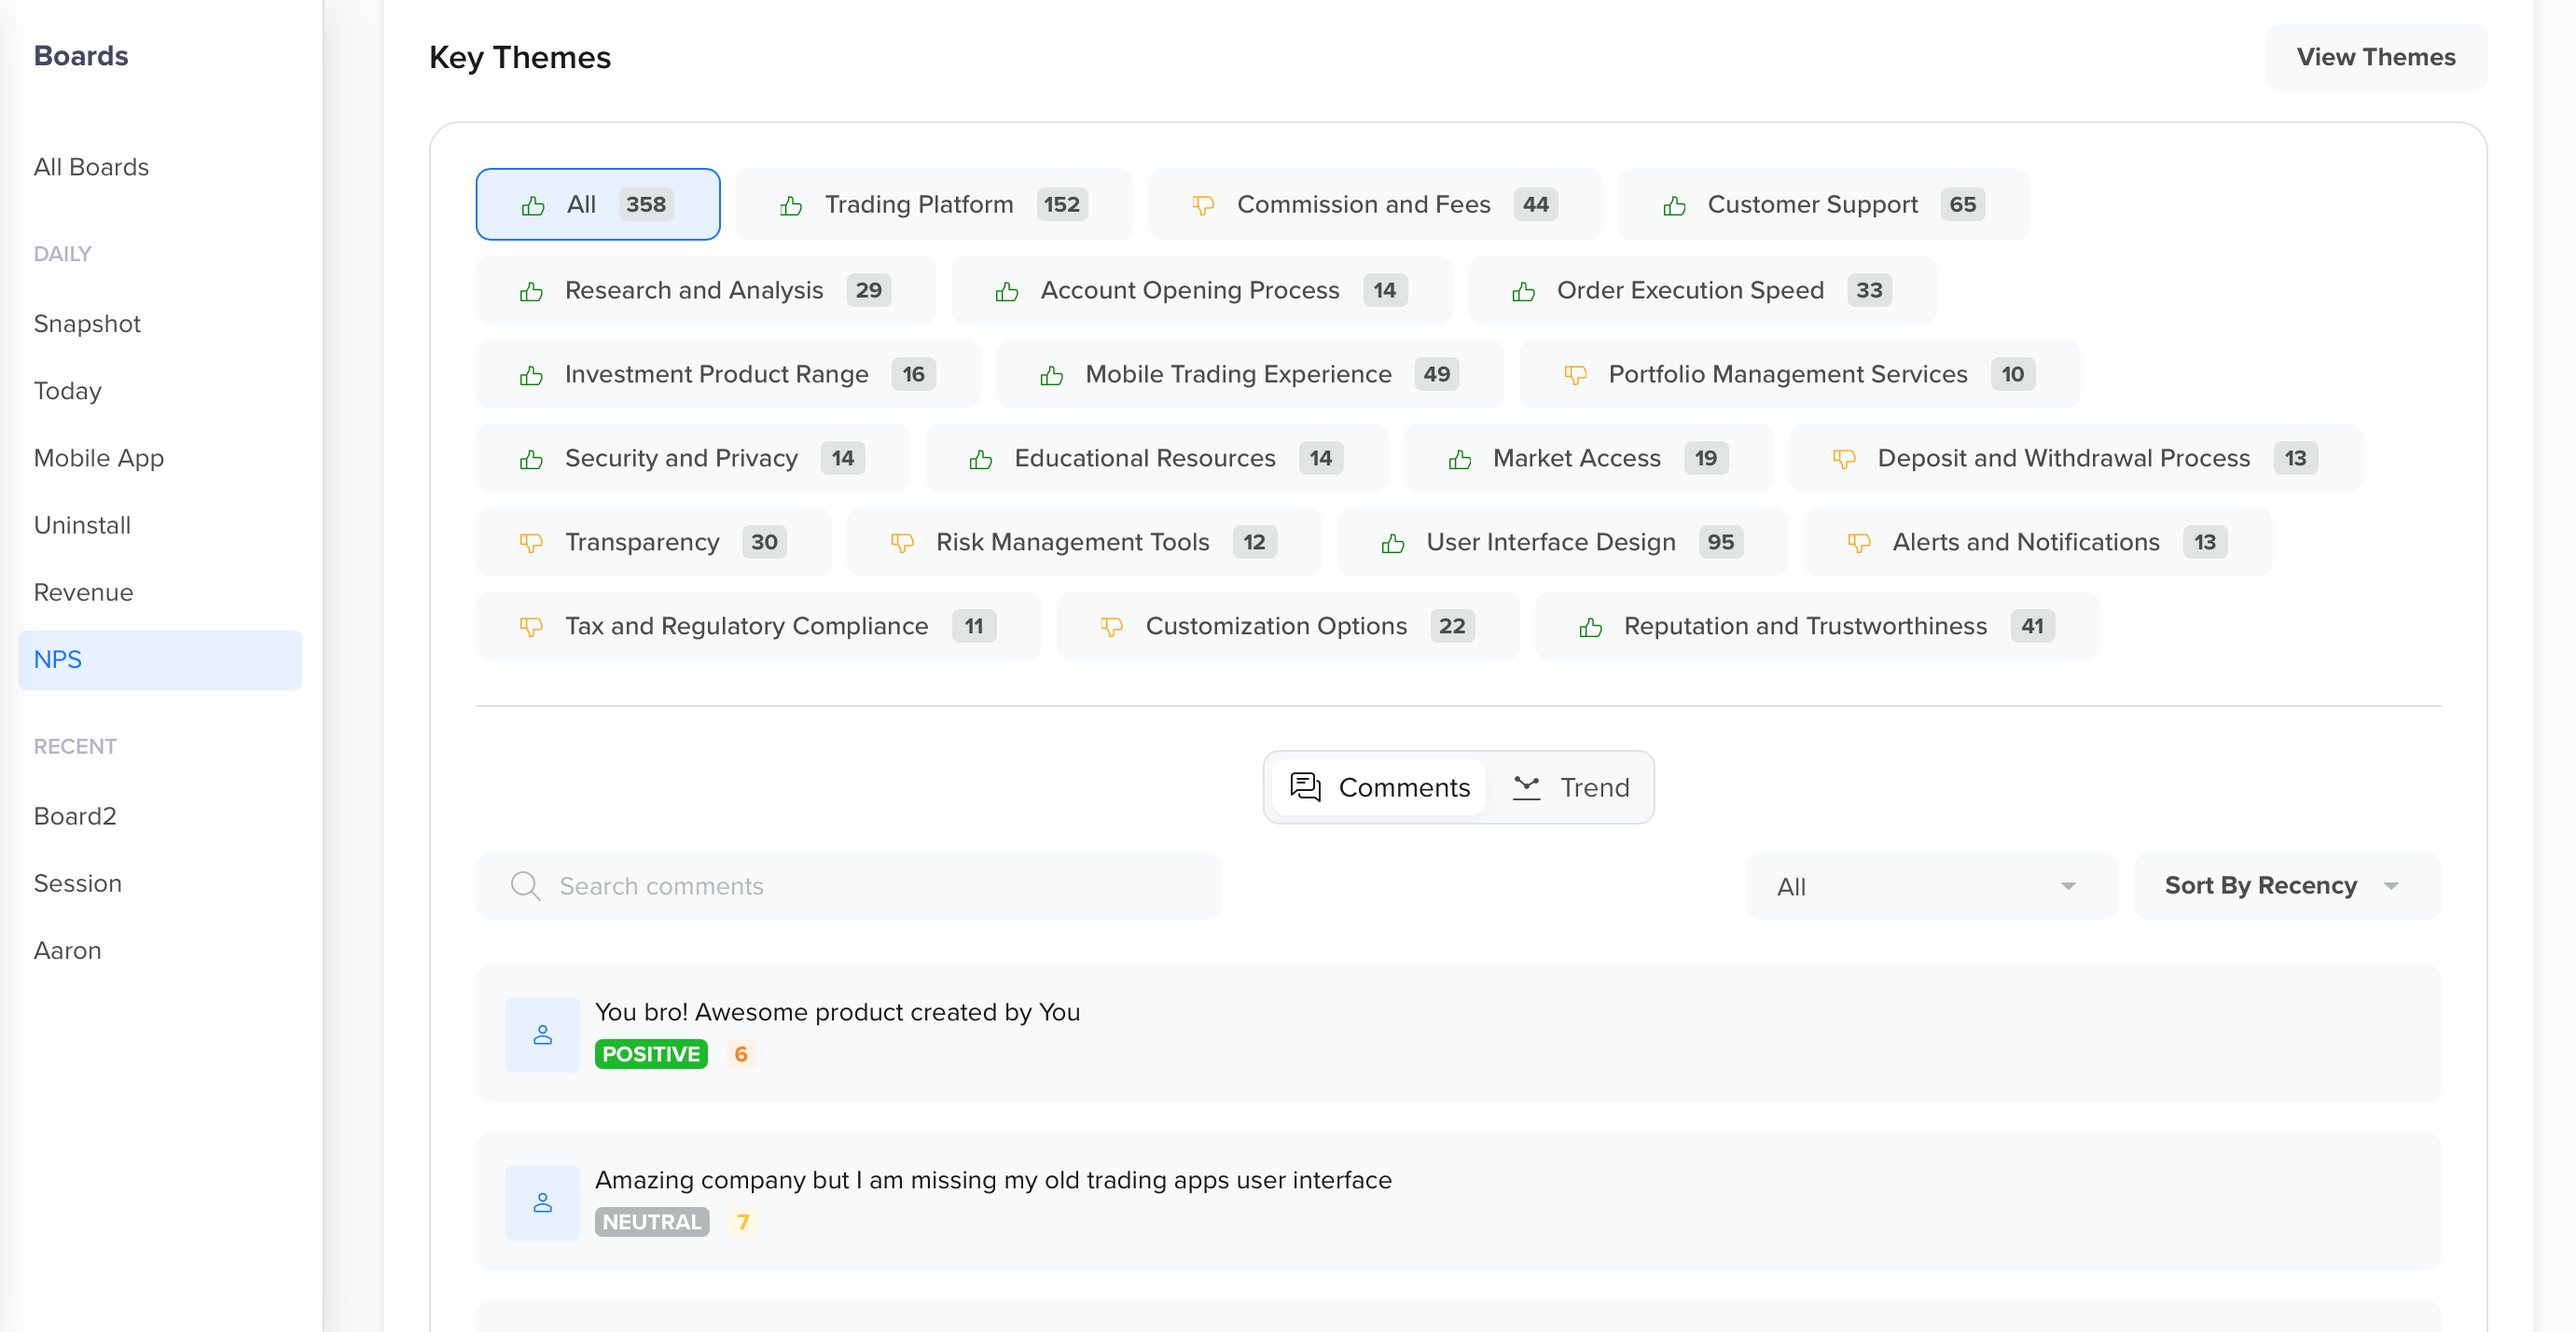Click thumbs-down icon on Portfolio Management Services
This screenshot has height=1332, width=2576.
[x=1575, y=374]
